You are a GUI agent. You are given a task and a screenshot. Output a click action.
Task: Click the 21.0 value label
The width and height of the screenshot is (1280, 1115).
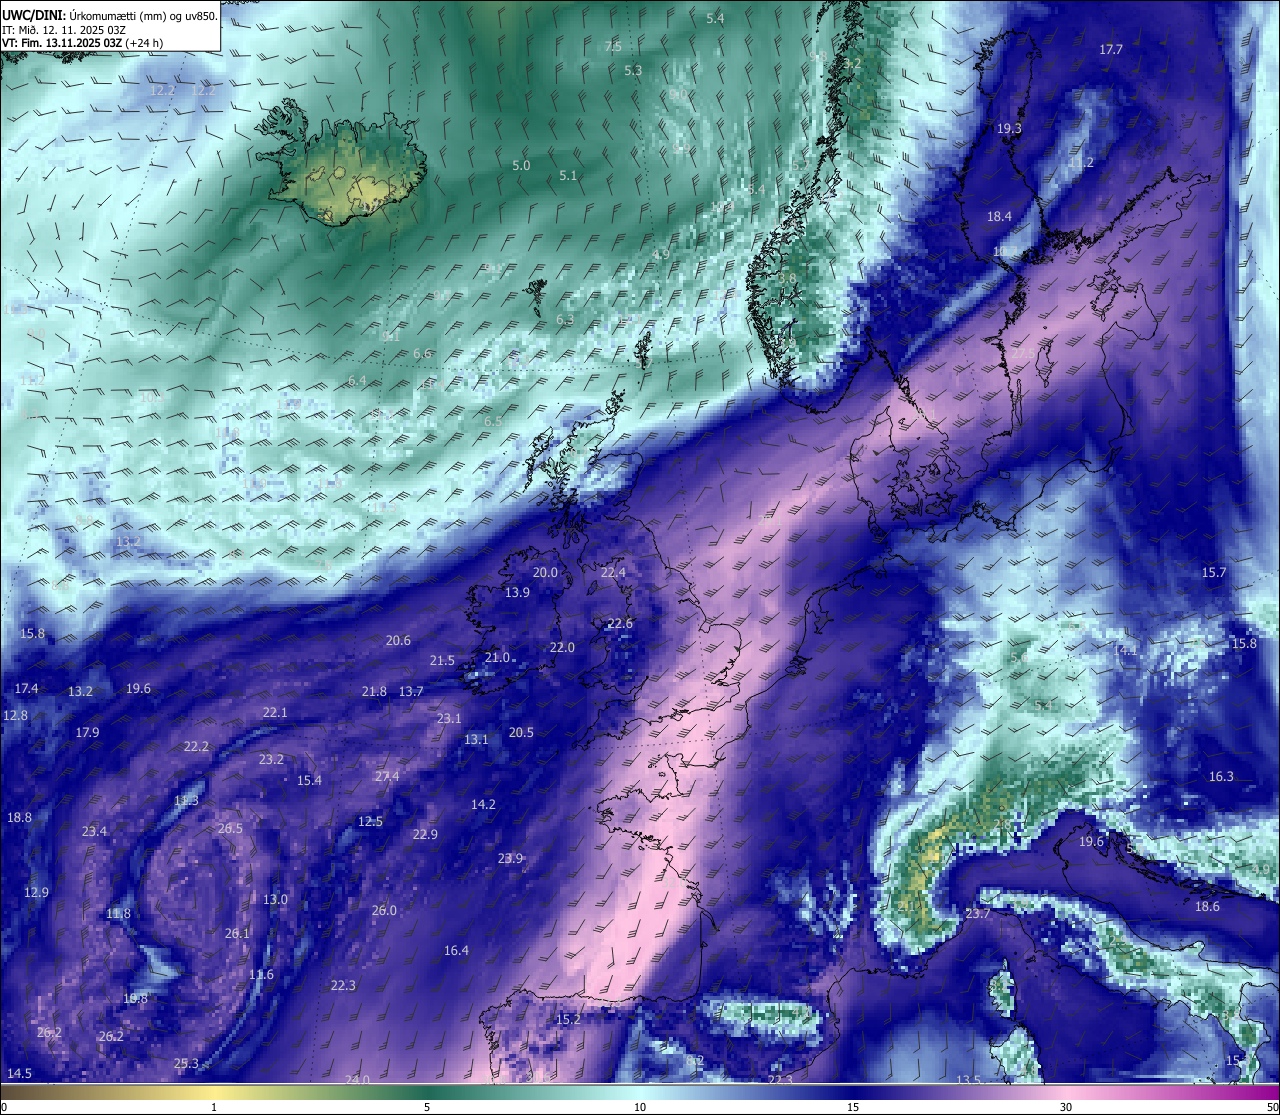click(497, 657)
